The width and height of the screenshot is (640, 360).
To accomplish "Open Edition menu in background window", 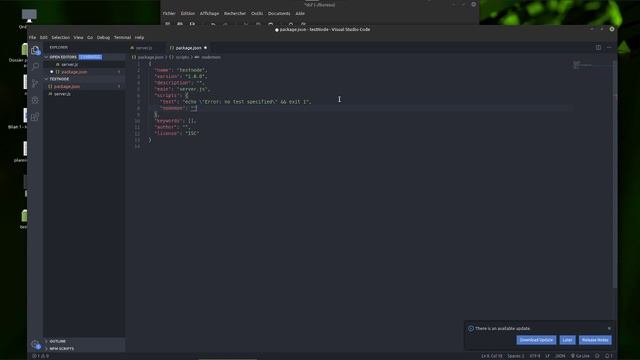I will [188, 13].
